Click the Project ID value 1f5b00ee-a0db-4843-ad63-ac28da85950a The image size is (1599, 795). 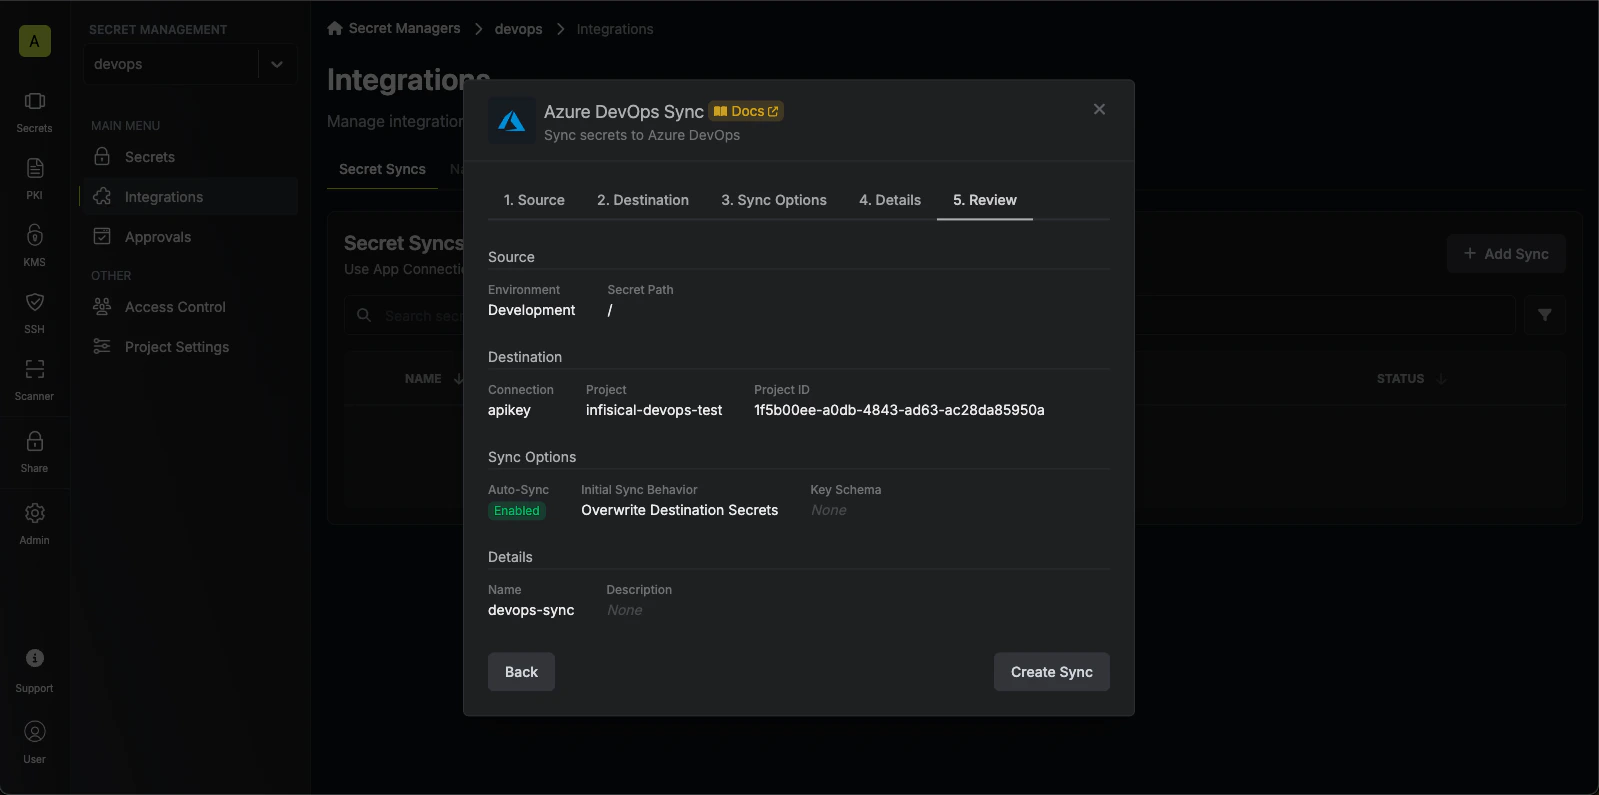click(x=899, y=410)
